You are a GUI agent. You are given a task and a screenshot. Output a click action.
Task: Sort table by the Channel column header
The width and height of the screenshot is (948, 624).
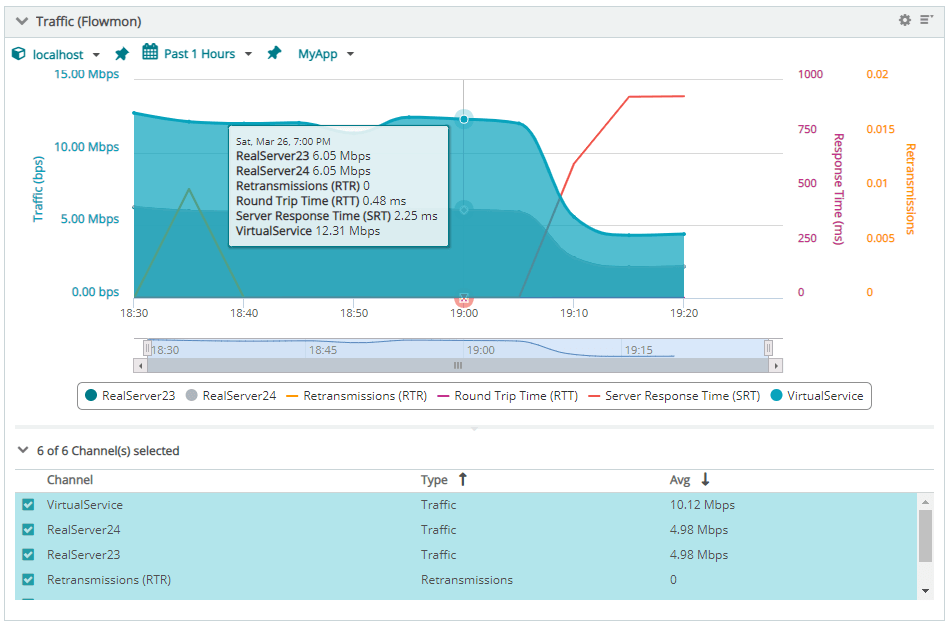[x=70, y=480]
